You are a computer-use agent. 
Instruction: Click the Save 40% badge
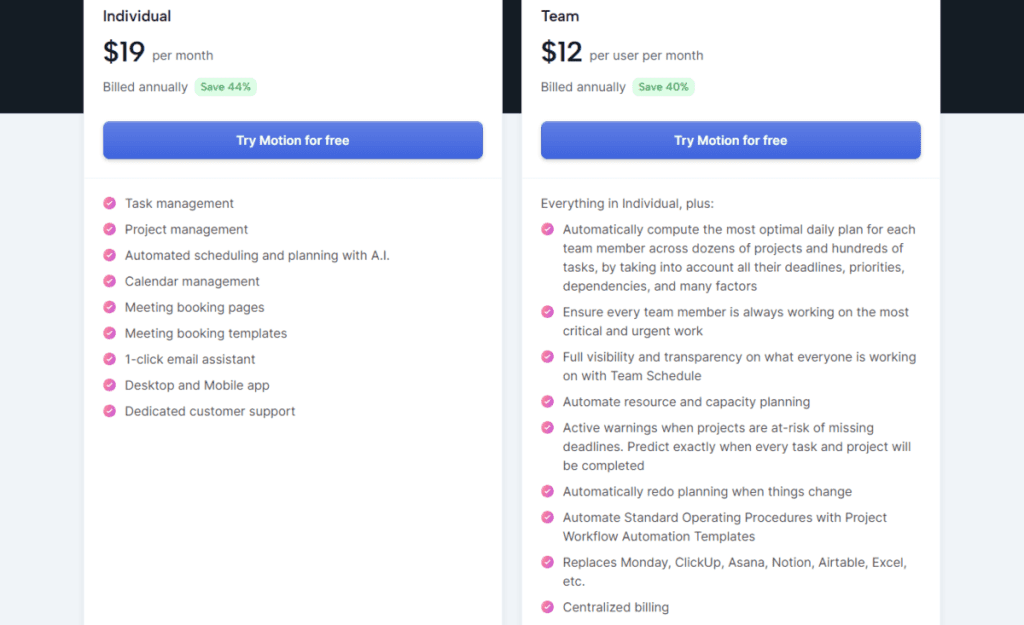pyautogui.click(x=663, y=87)
